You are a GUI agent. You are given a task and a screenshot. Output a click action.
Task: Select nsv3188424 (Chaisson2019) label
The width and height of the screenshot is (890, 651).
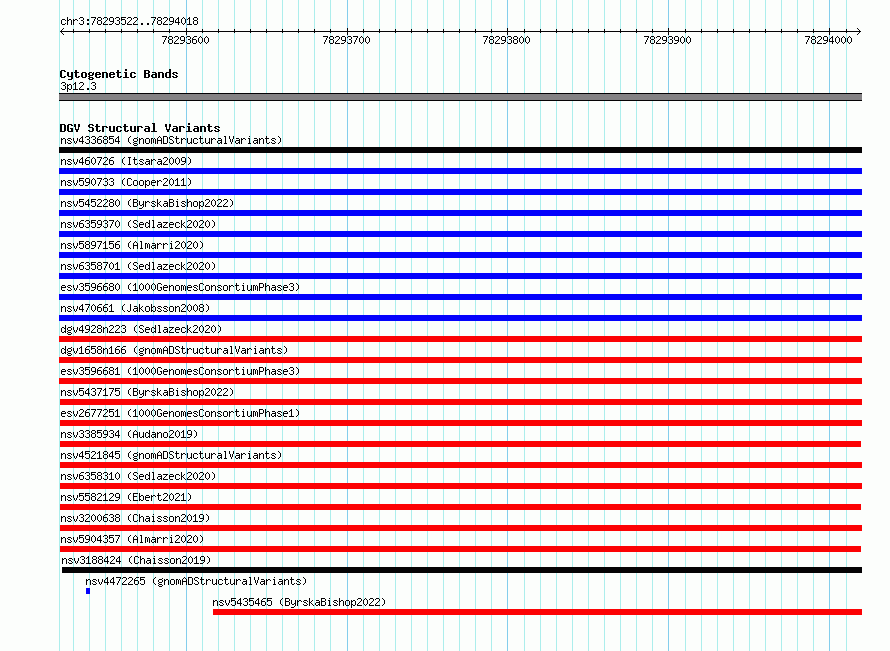[136, 560]
